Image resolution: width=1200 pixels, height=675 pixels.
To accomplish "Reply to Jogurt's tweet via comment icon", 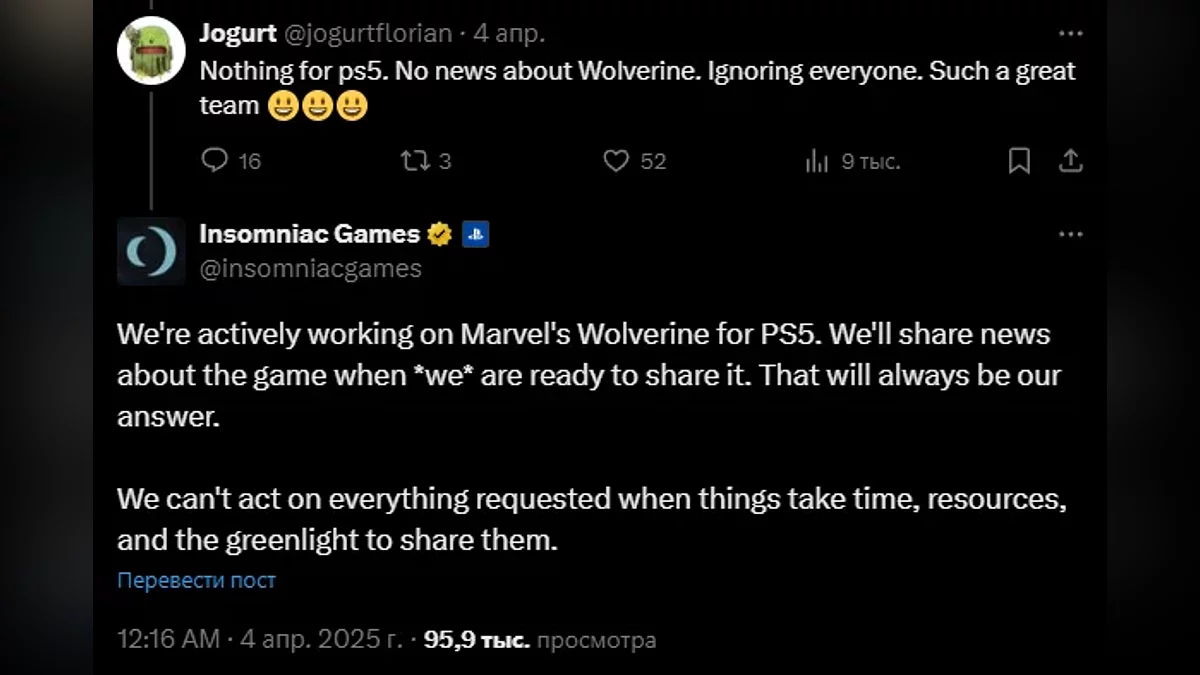I will pyautogui.click(x=216, y=160).
